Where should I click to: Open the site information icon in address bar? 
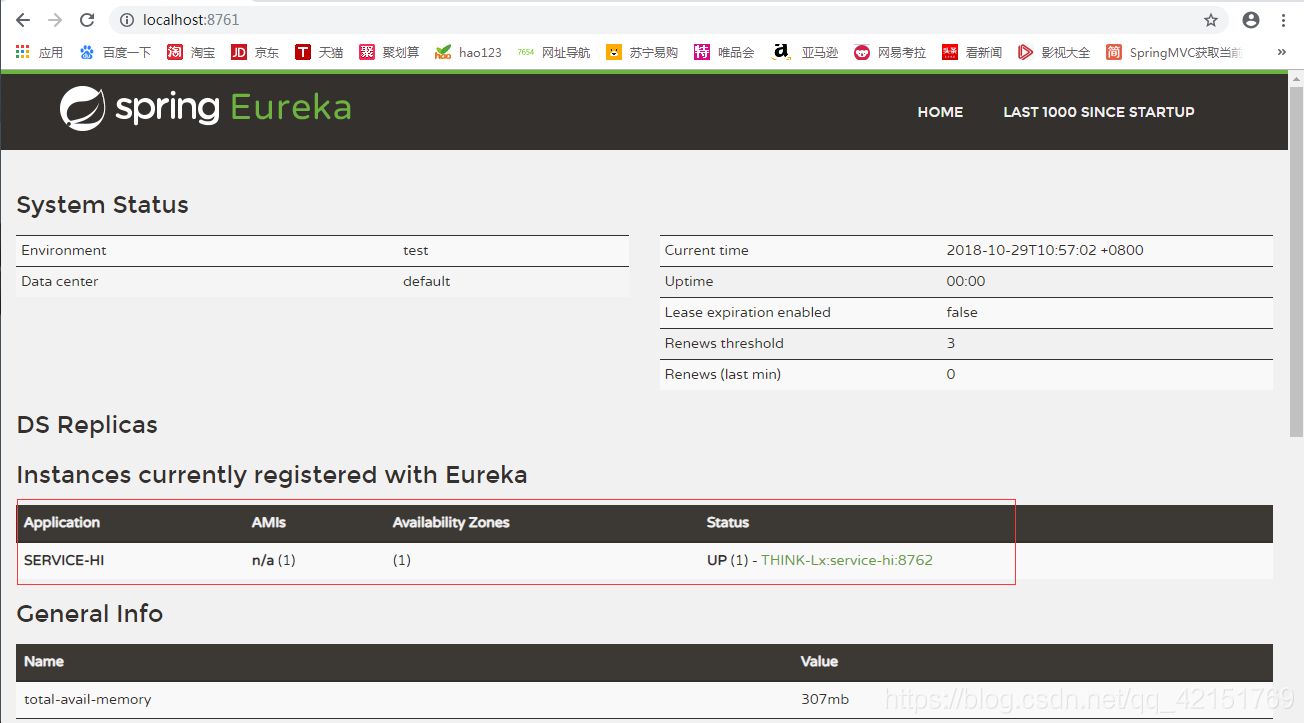[x=126, y=20]
